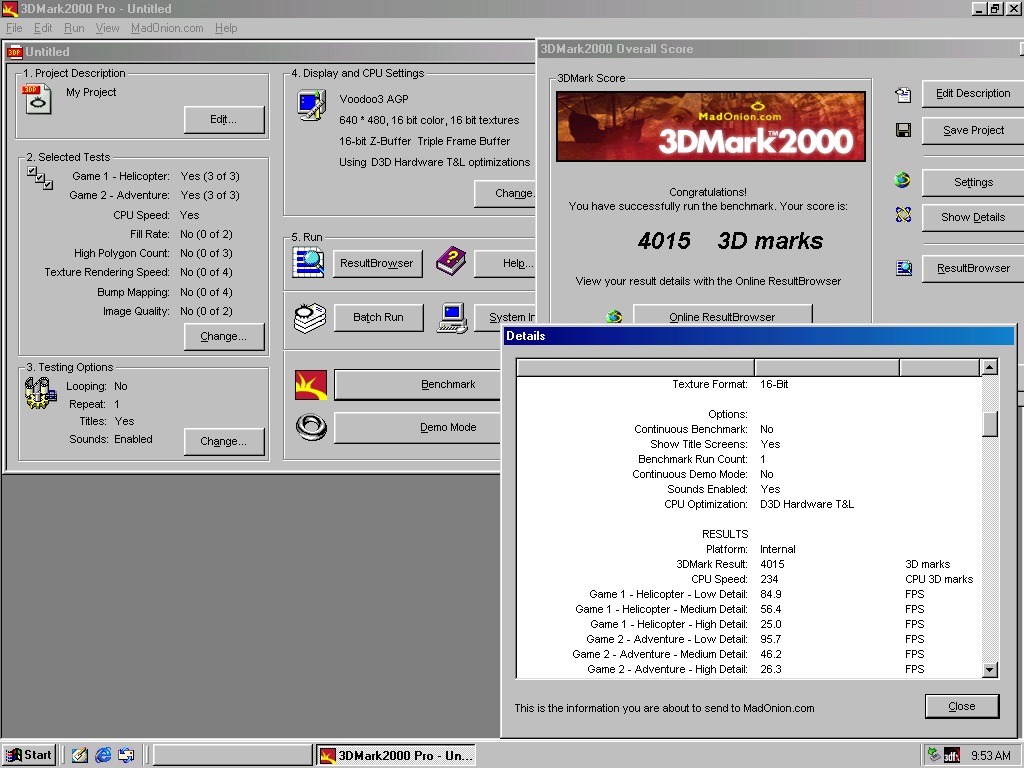Launch Demo Mode
This screenshot has height=768, width=1024.
pos(417,428)
